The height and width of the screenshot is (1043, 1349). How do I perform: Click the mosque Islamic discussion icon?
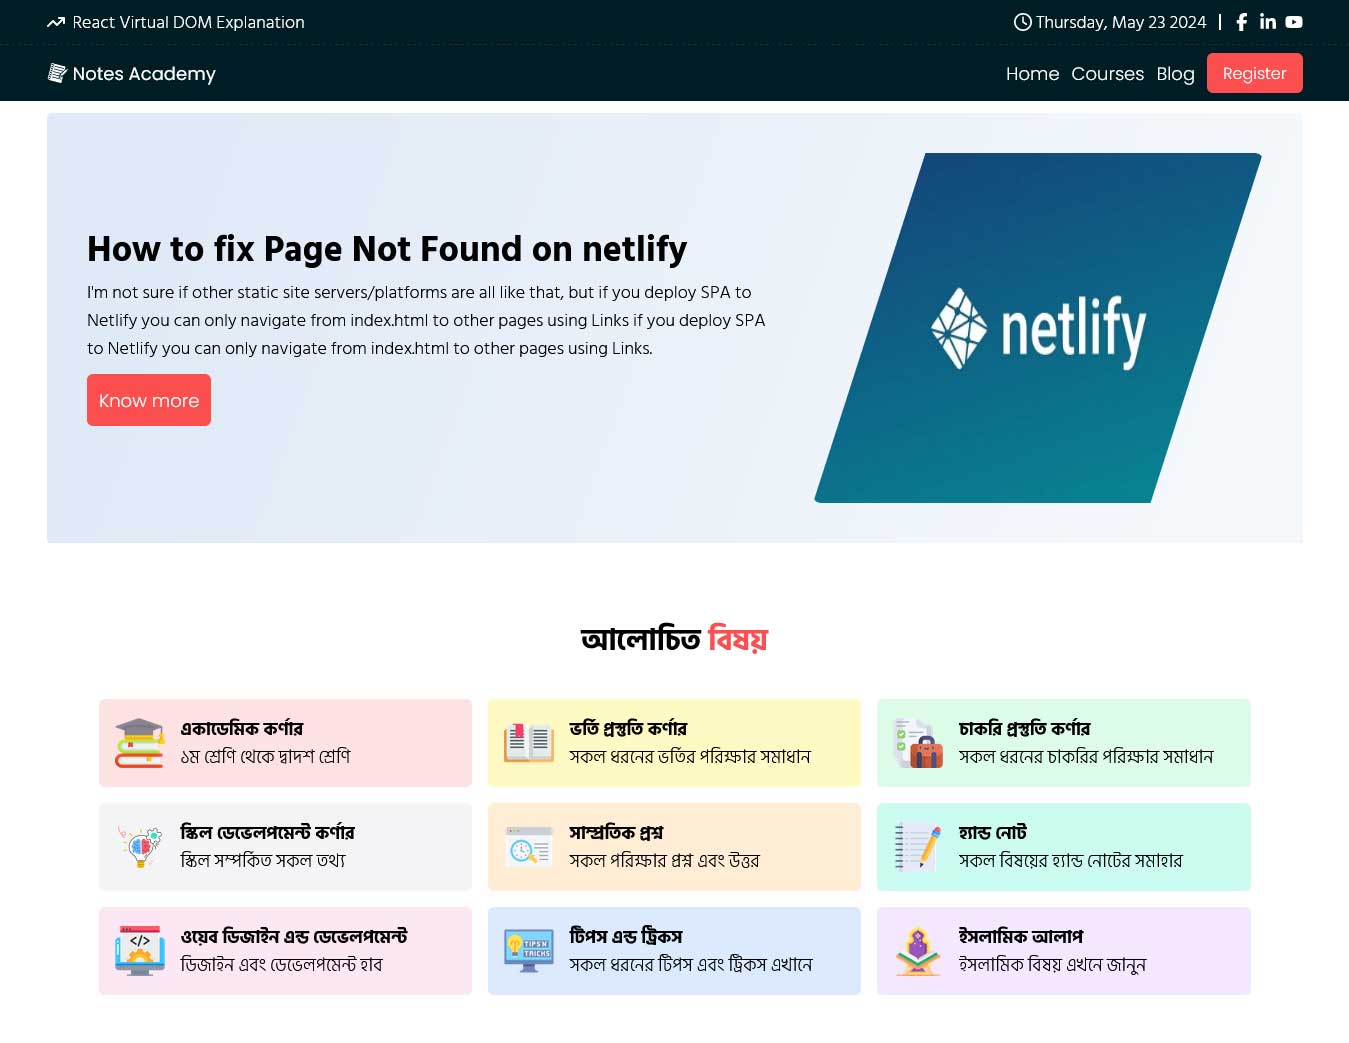tap(918, 951)
